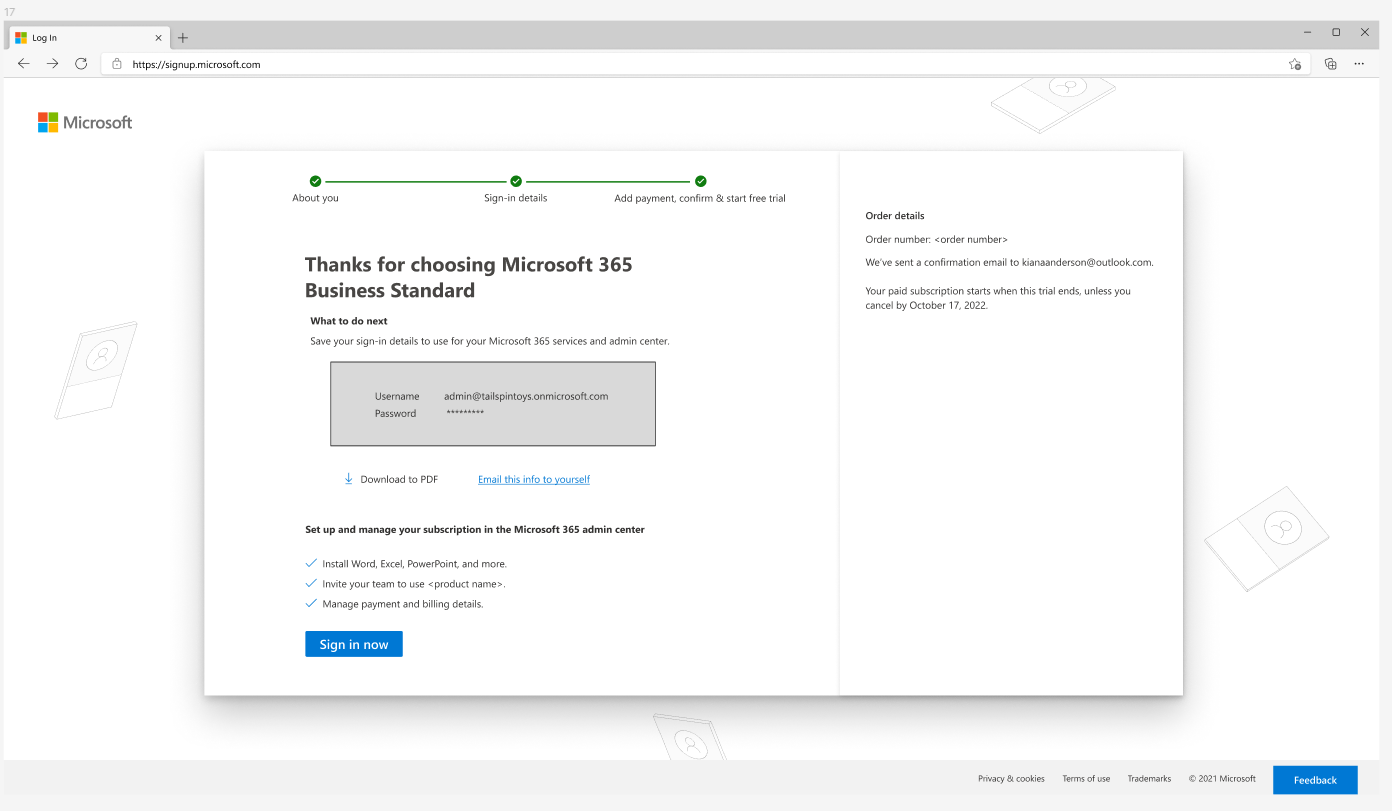The width and height of the screenshot is (1392, 811).
Task: Maximize the browser window
Action: coord(1336,32)
